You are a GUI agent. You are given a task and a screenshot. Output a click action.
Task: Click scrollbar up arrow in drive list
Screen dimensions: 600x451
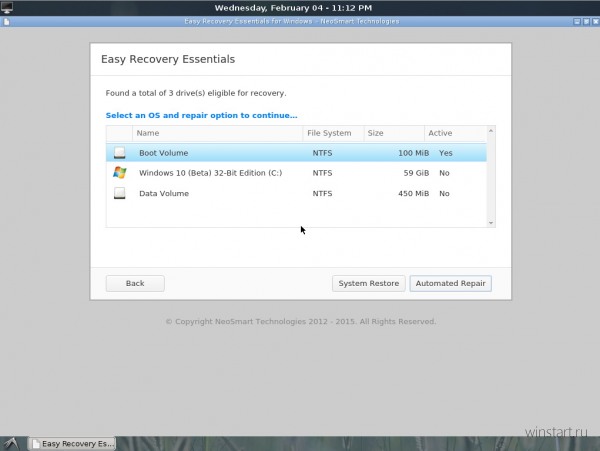coord(491,131)
